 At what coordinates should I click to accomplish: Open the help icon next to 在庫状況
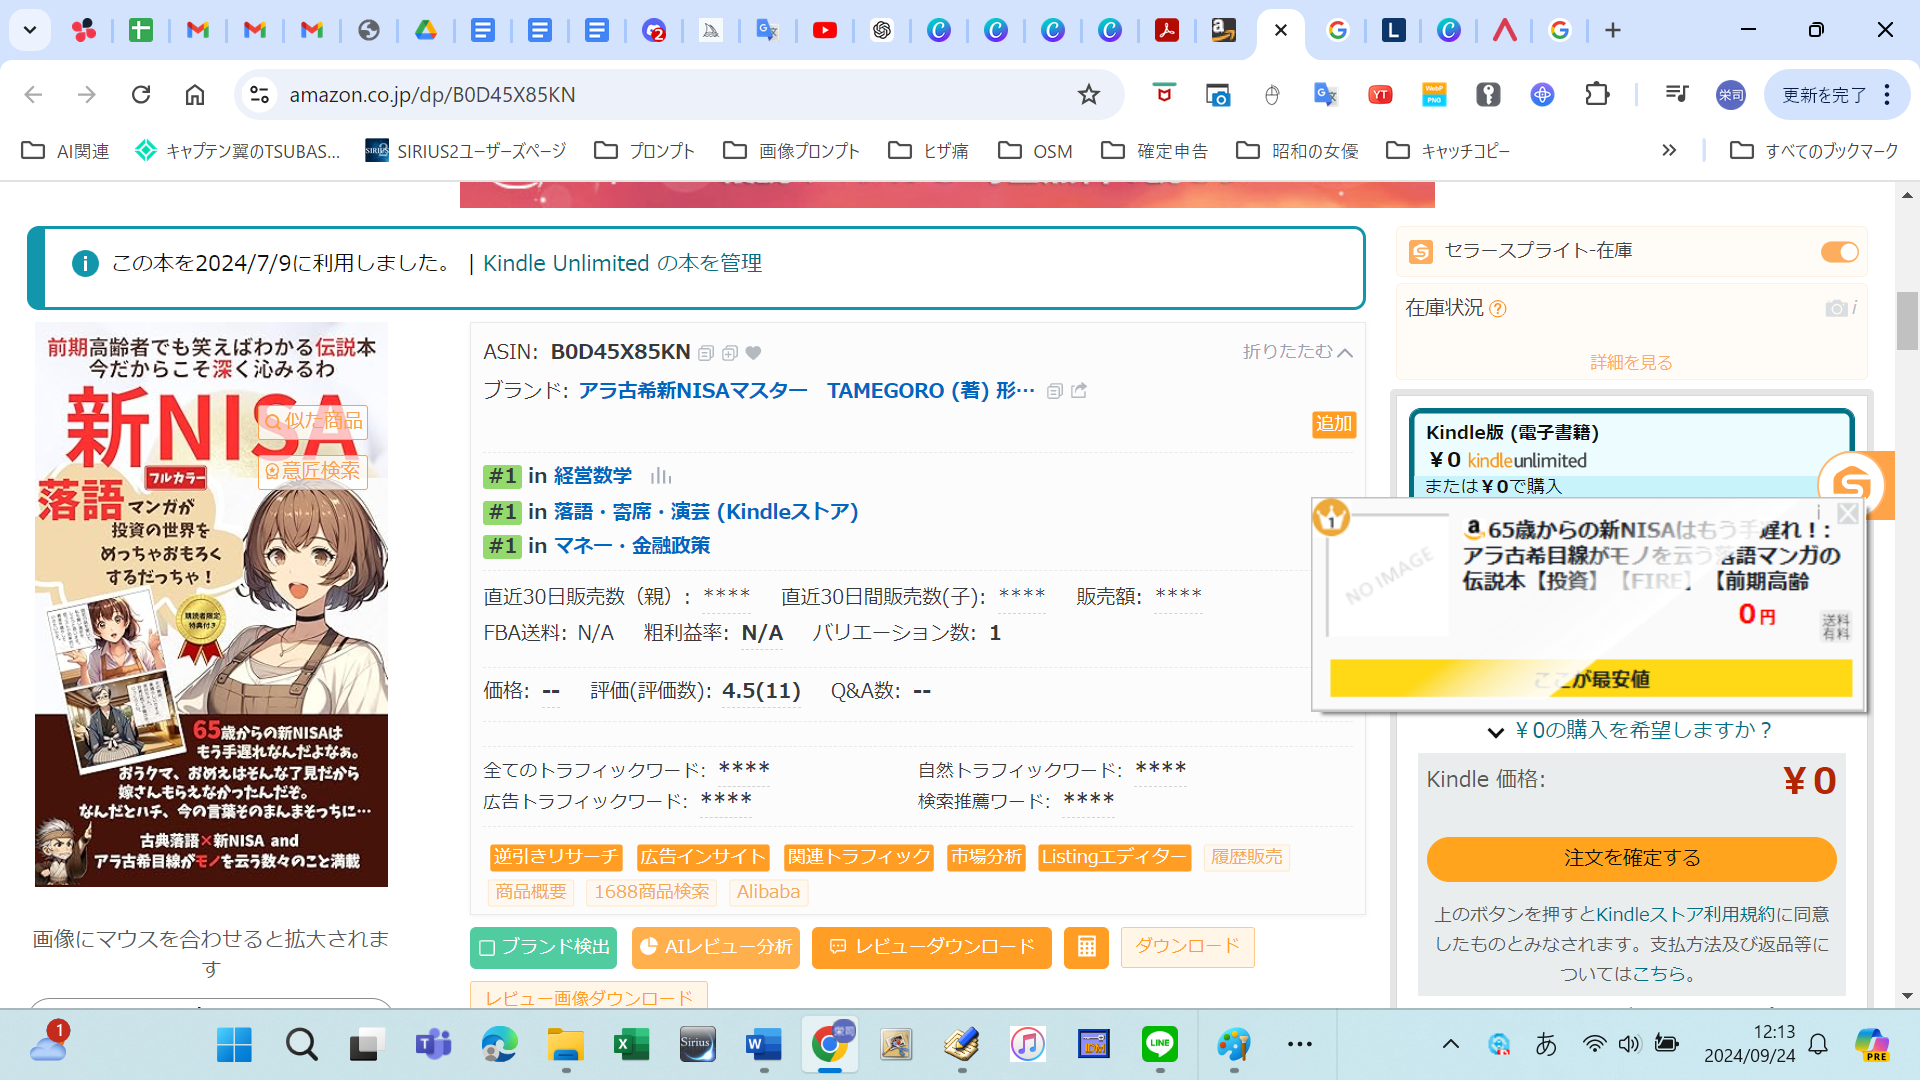[x=1498, y=309]
